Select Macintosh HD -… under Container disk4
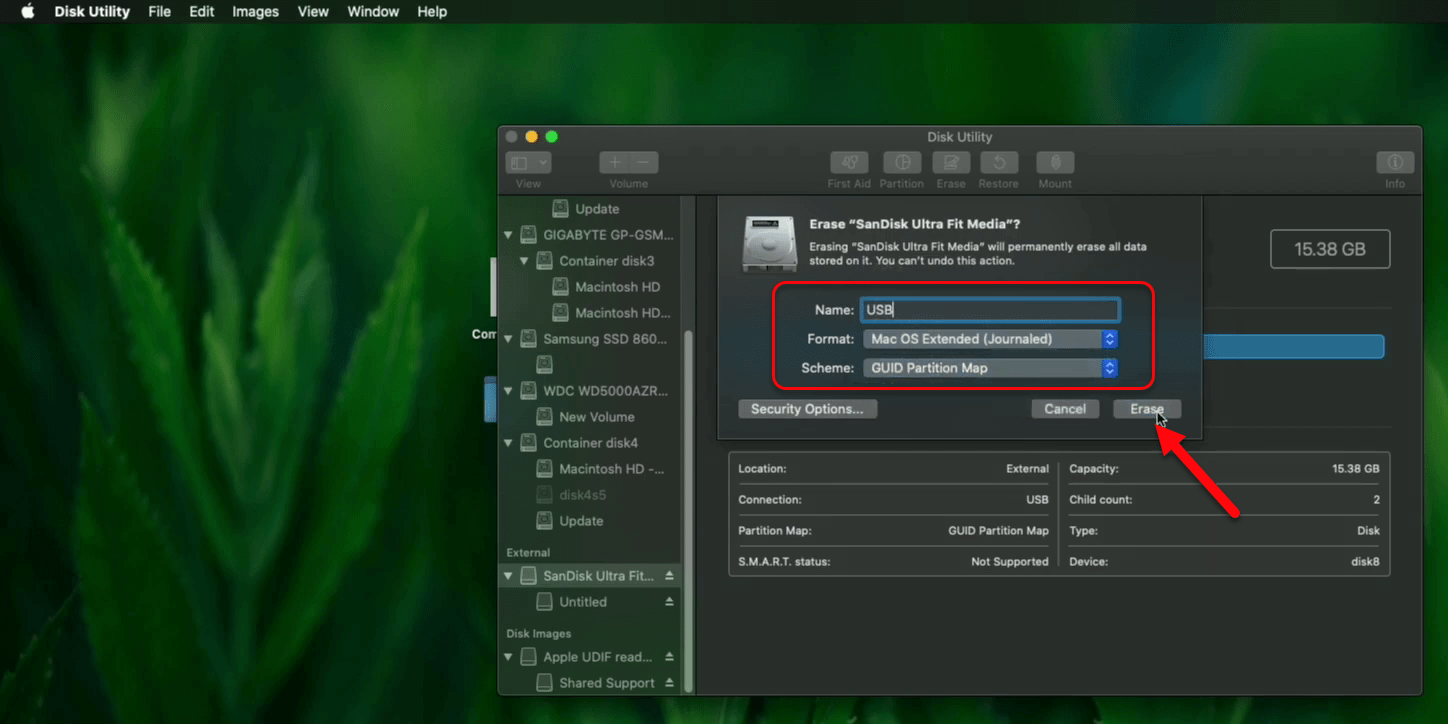The width and height of the screenshot is (1448, 724). tap(590, 469)
